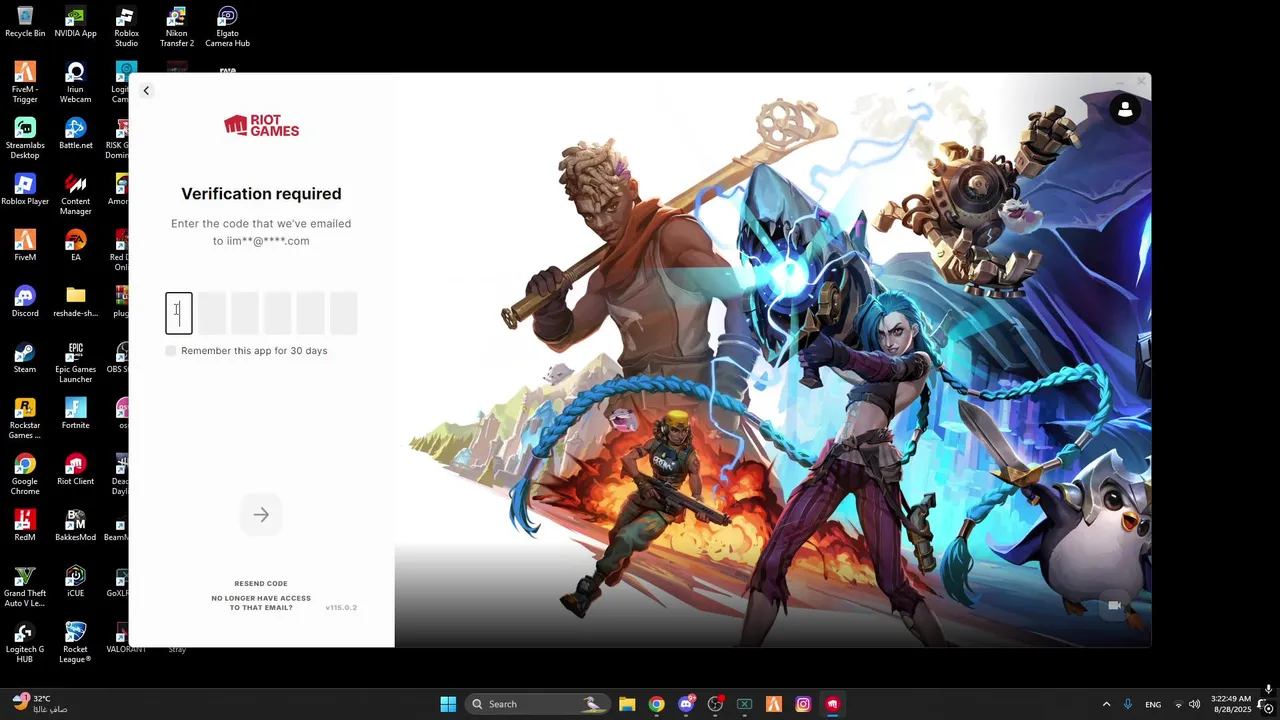Open Chrome from the taskbar
Image resolution: width=1280 pixels, height=720 pixels.
(x=656, y=704)
